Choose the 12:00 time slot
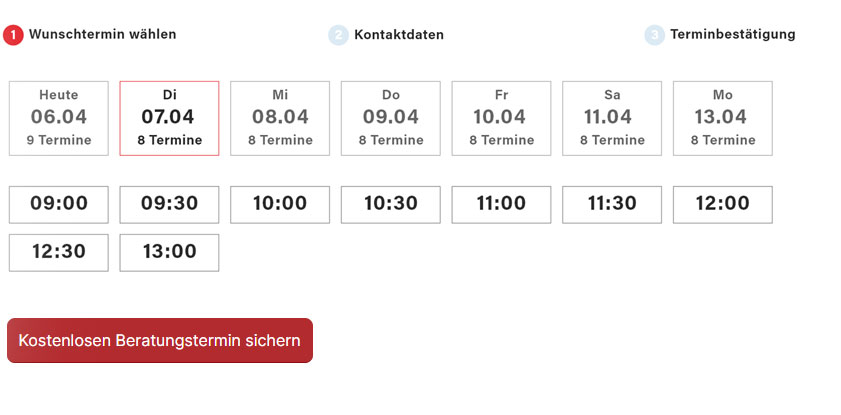Screen dimensions: 841x415 point(722,204)
